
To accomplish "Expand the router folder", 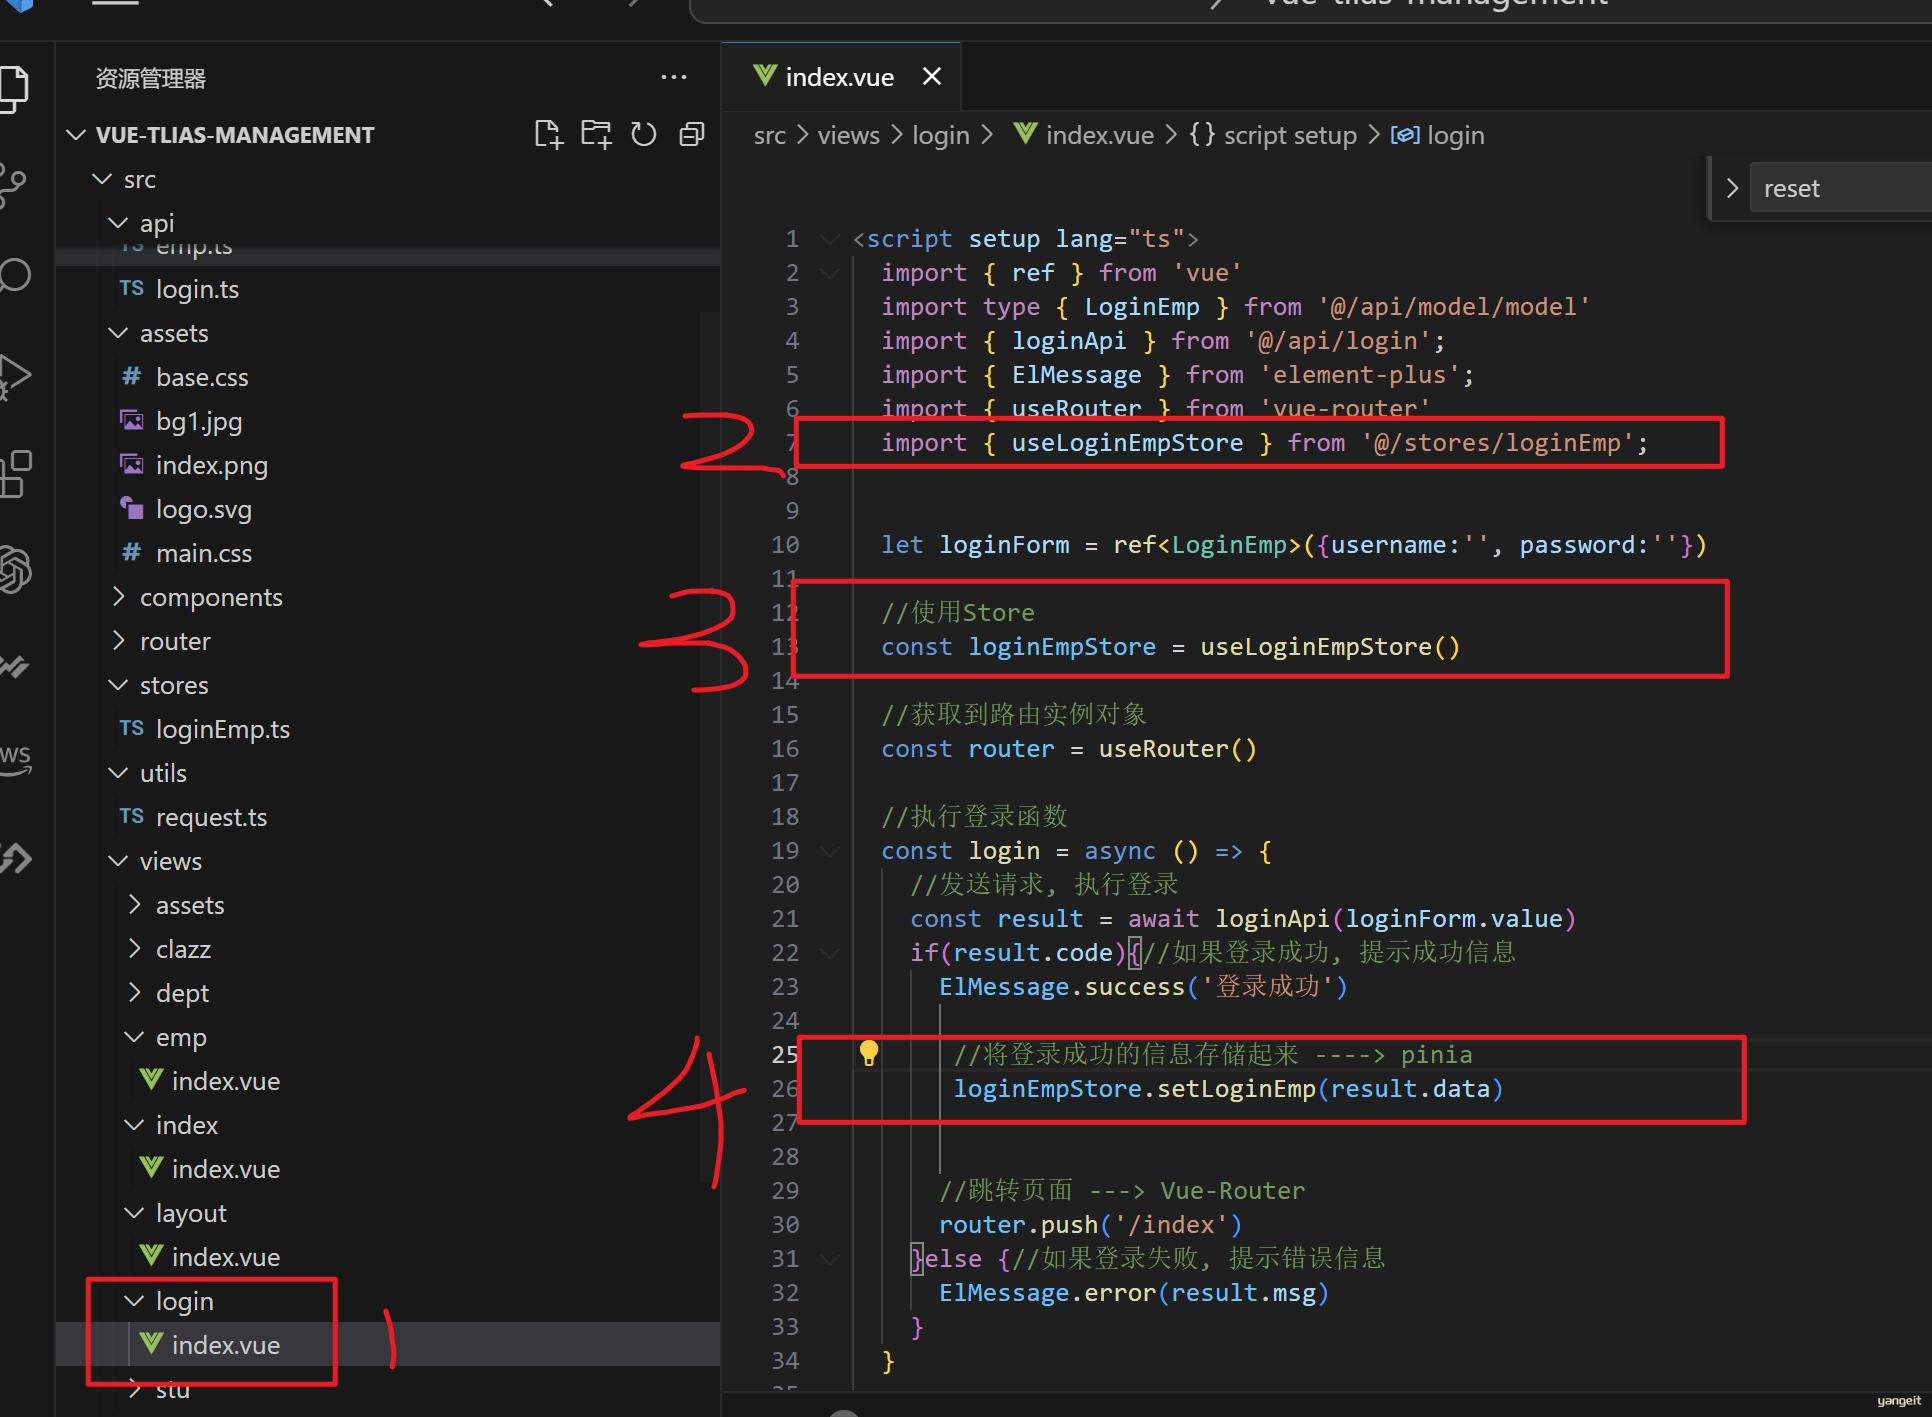I will pos(118,640).
